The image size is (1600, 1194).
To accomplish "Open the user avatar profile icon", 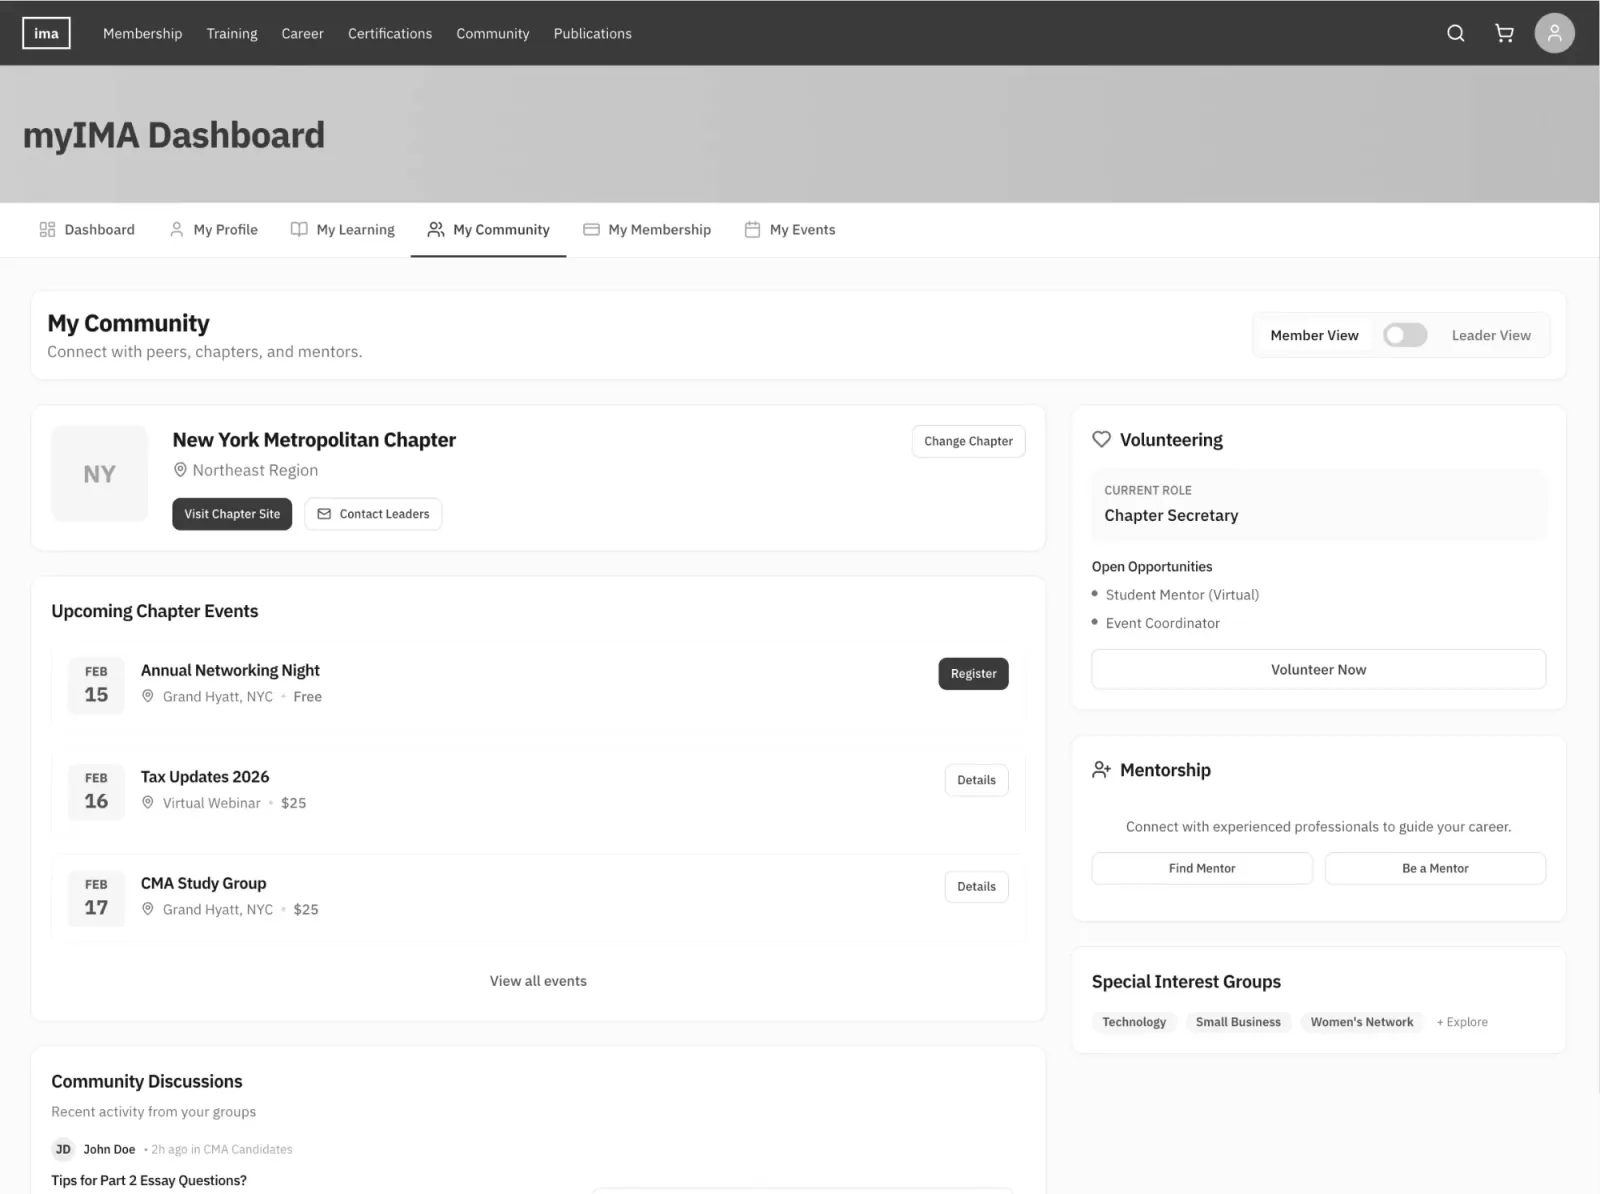I will 1554,33.
